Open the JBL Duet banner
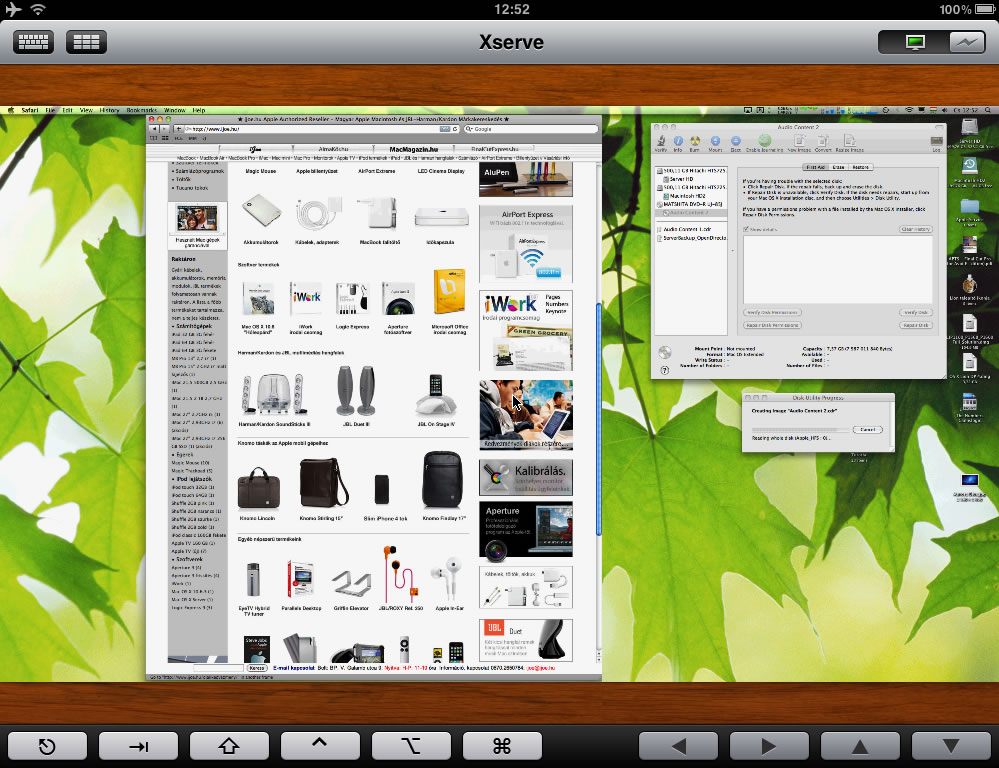The width and height of the screenshot is (999, 768). point(526,640)
